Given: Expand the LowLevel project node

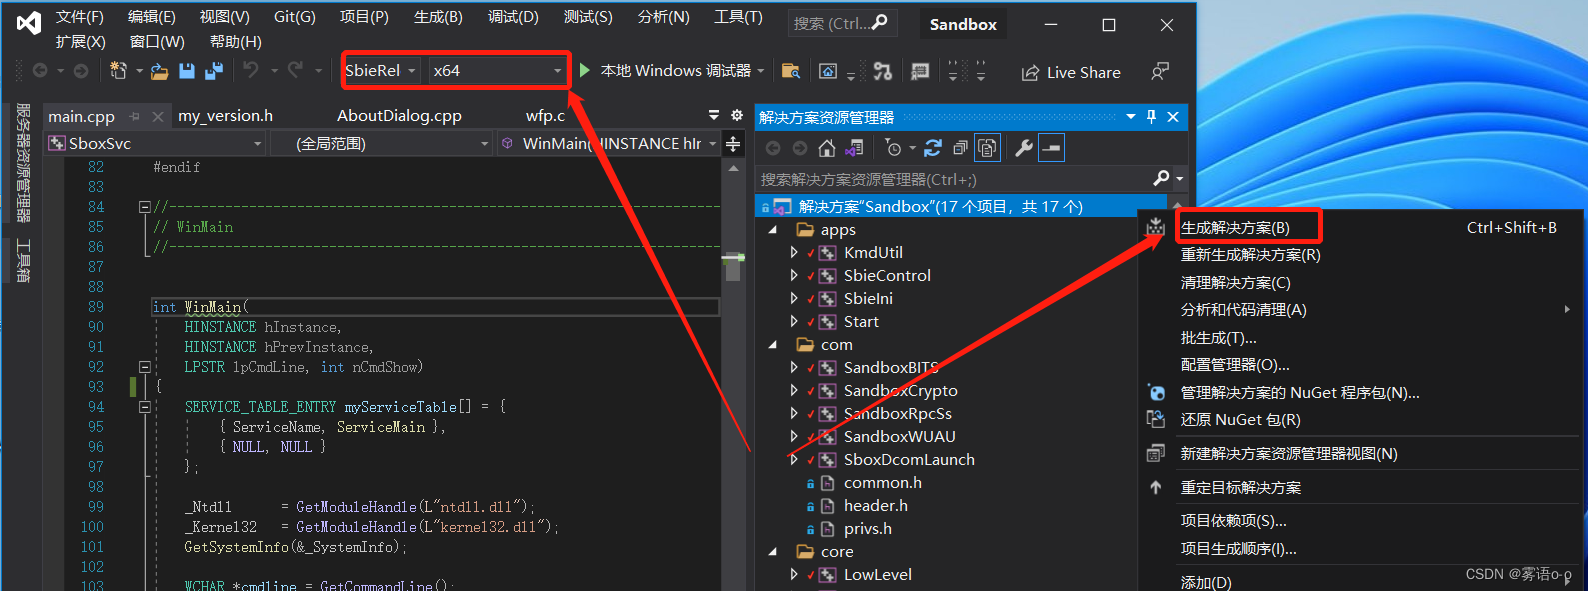Looking at the screenshot, I should pyautogui.click(x=794, y=575).
